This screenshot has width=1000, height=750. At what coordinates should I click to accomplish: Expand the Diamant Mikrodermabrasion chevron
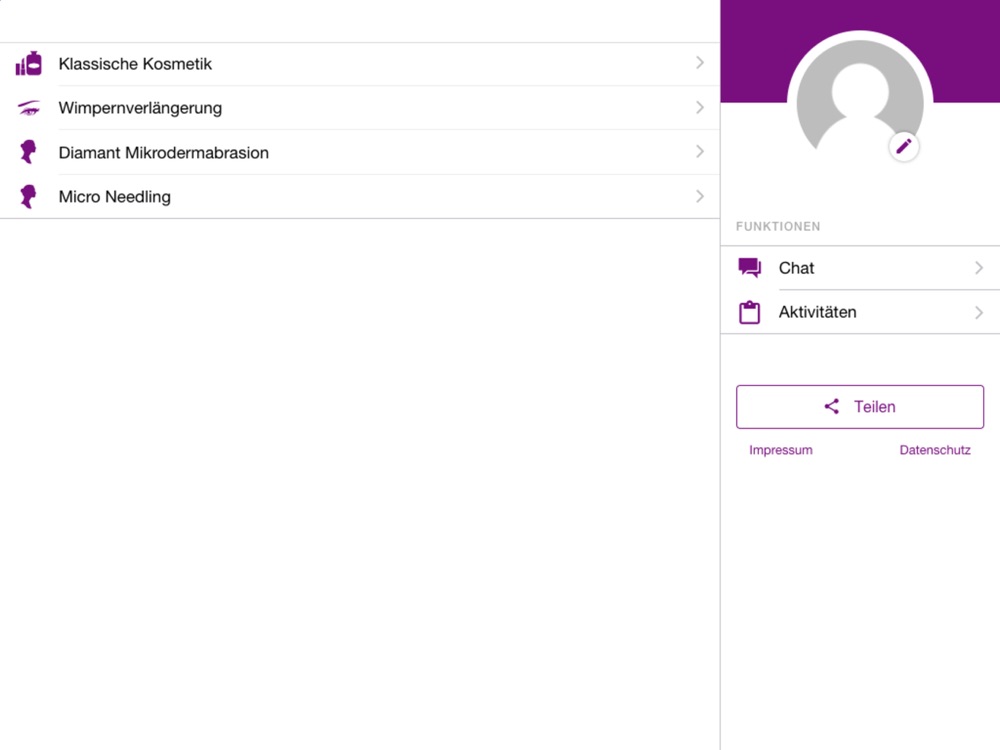(700, 151)
